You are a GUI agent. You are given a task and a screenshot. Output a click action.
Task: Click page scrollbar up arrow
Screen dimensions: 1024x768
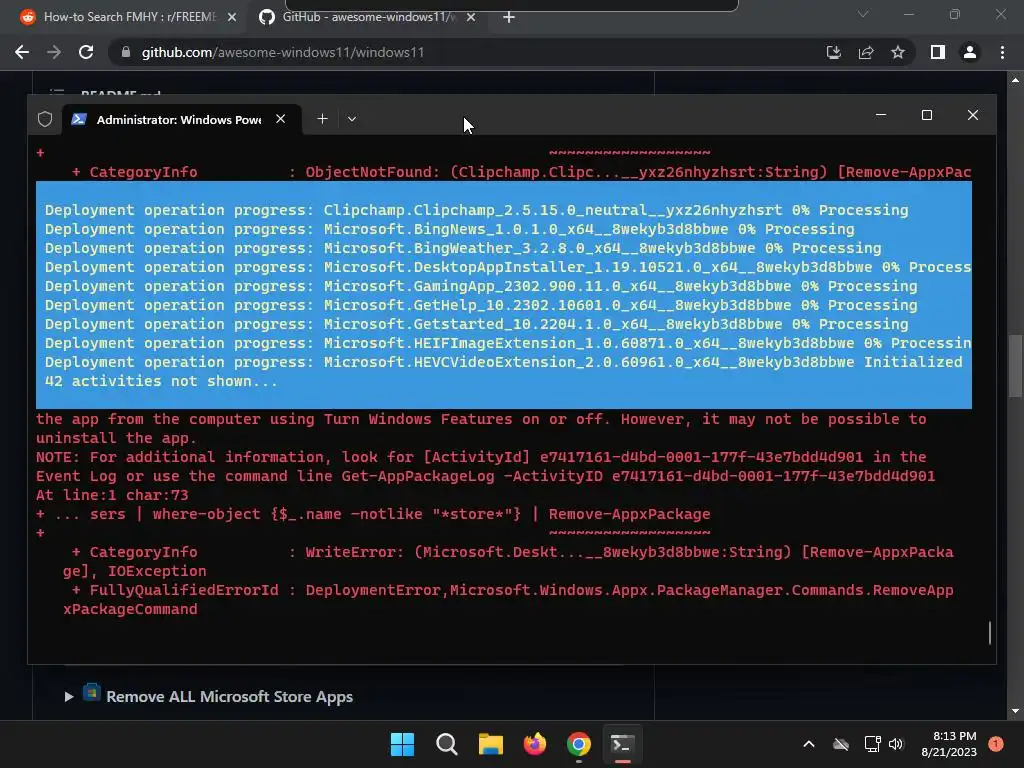[1015, 80]
